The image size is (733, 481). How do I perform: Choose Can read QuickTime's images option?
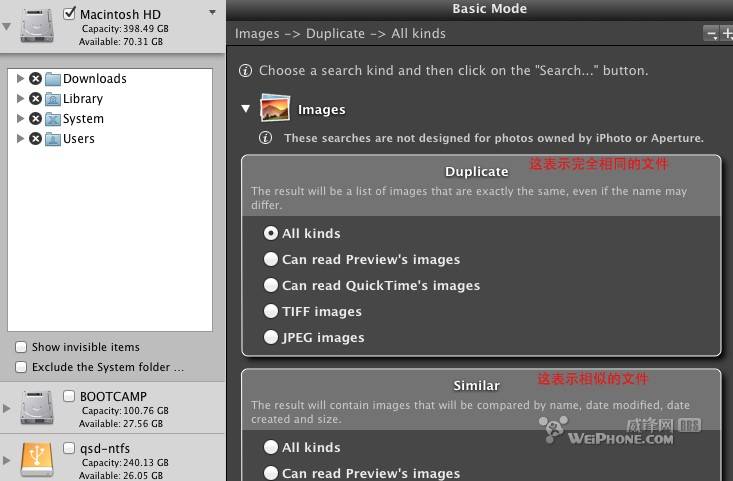pos(271,286)
